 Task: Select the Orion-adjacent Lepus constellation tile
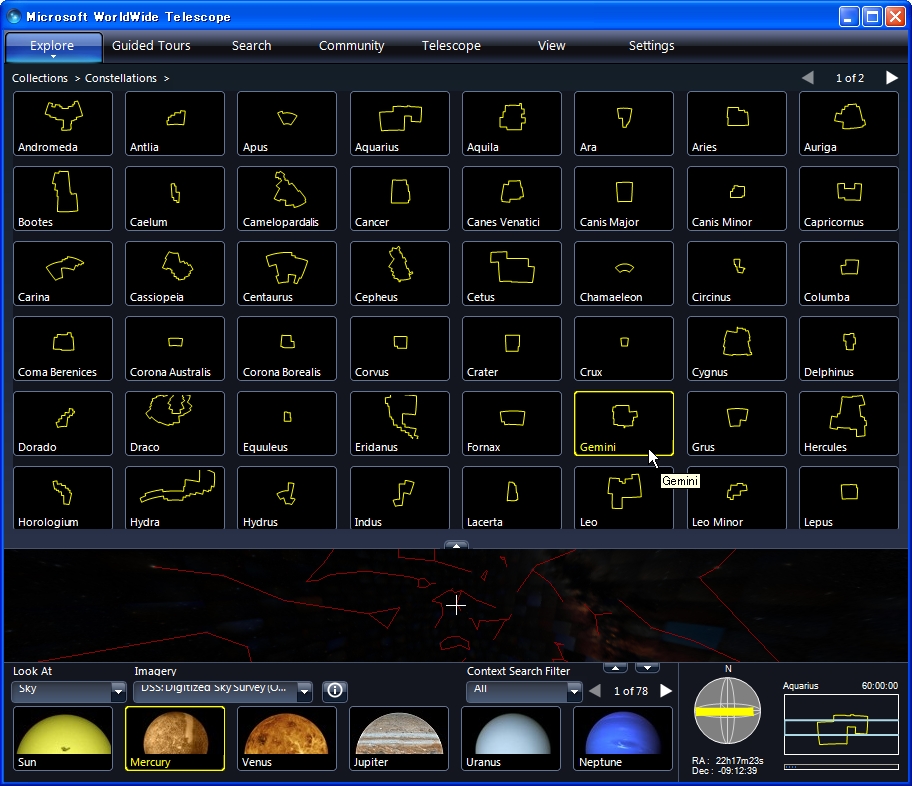tap(849, 498)
